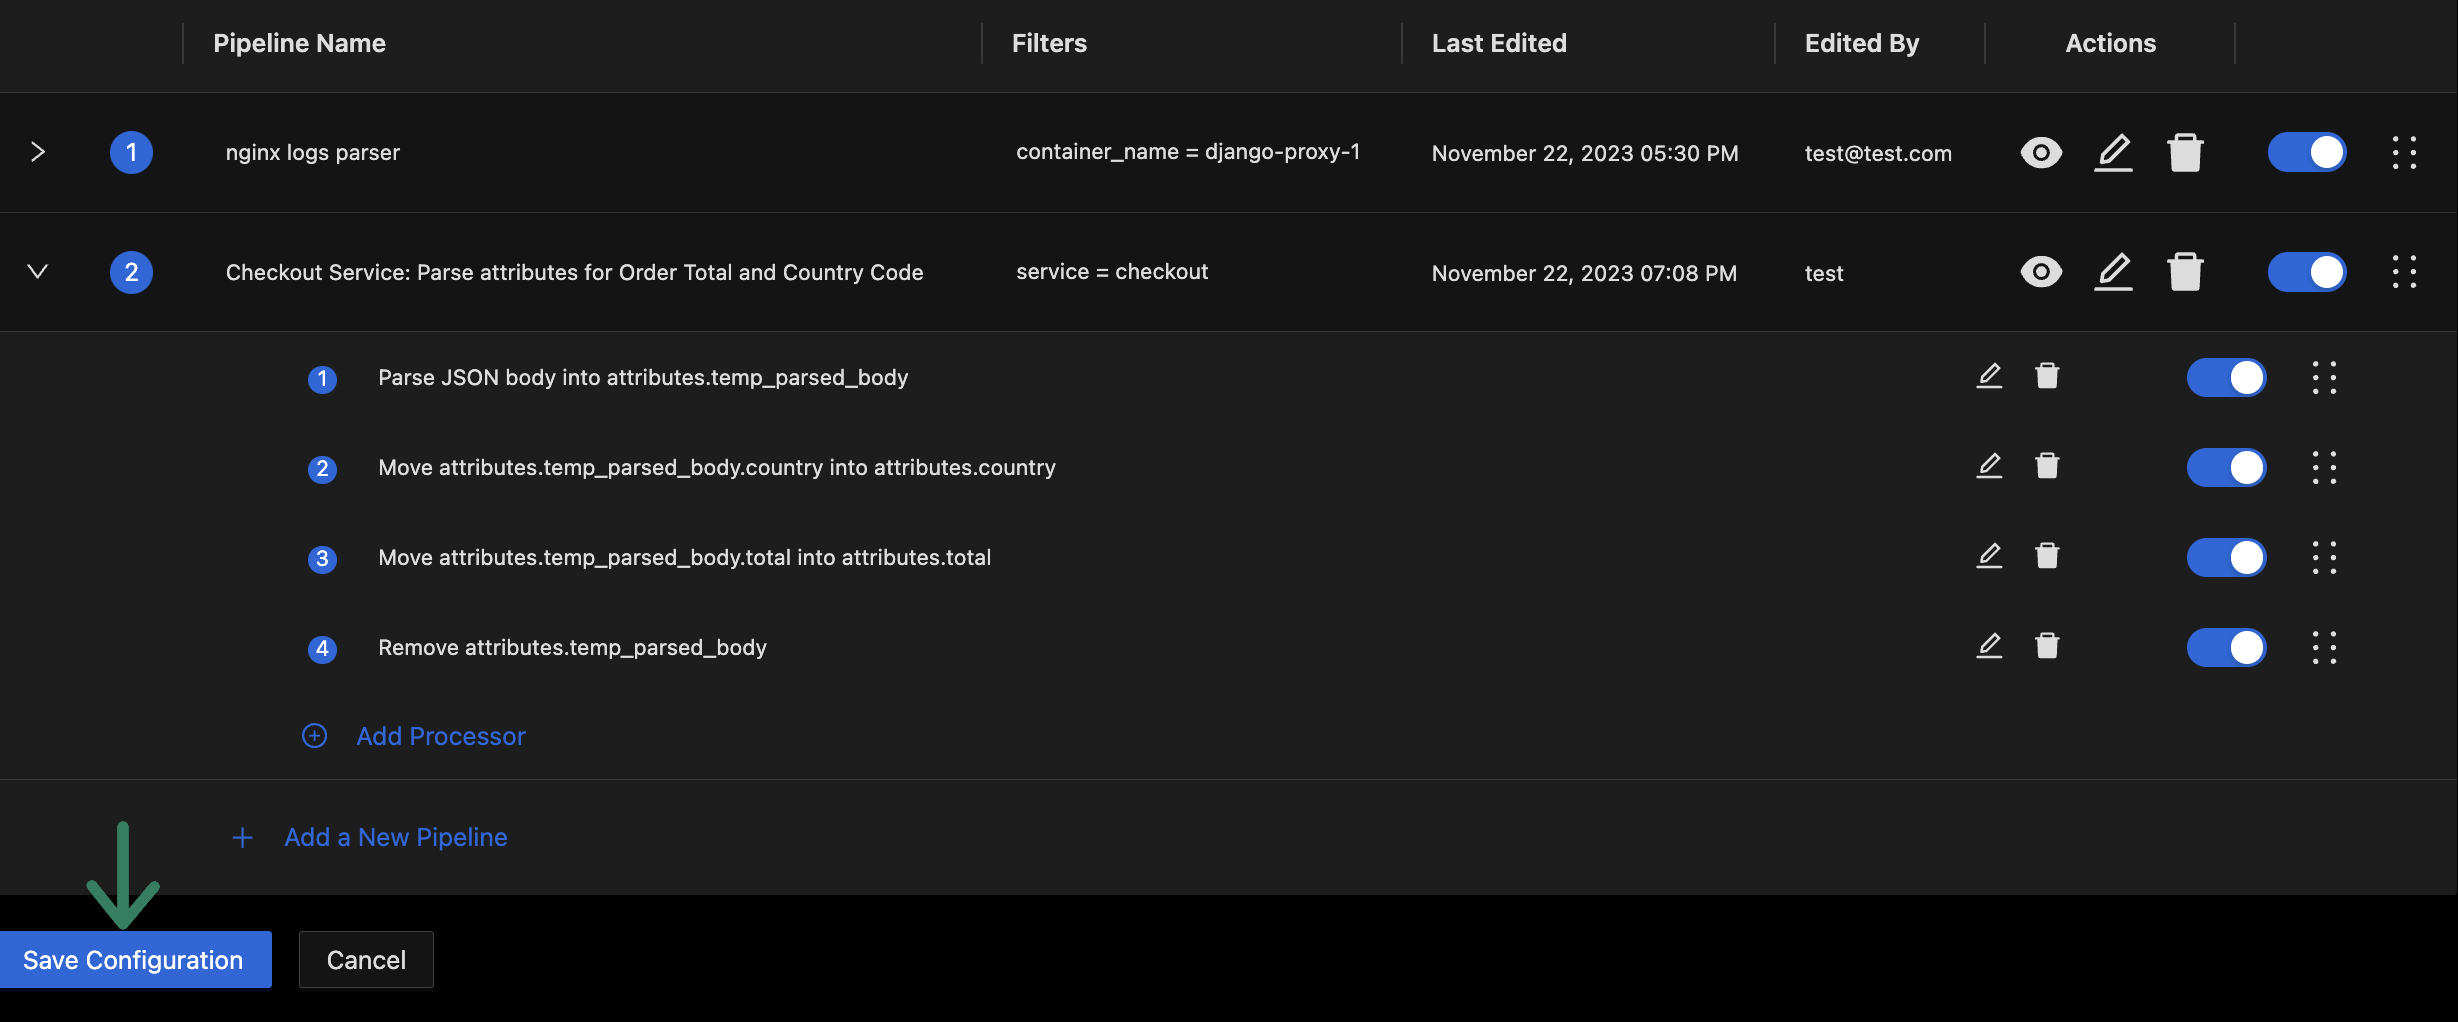2458x1022 pixels.
Task: Delete the Move country attribute processor
Action: pos(2047,466)
